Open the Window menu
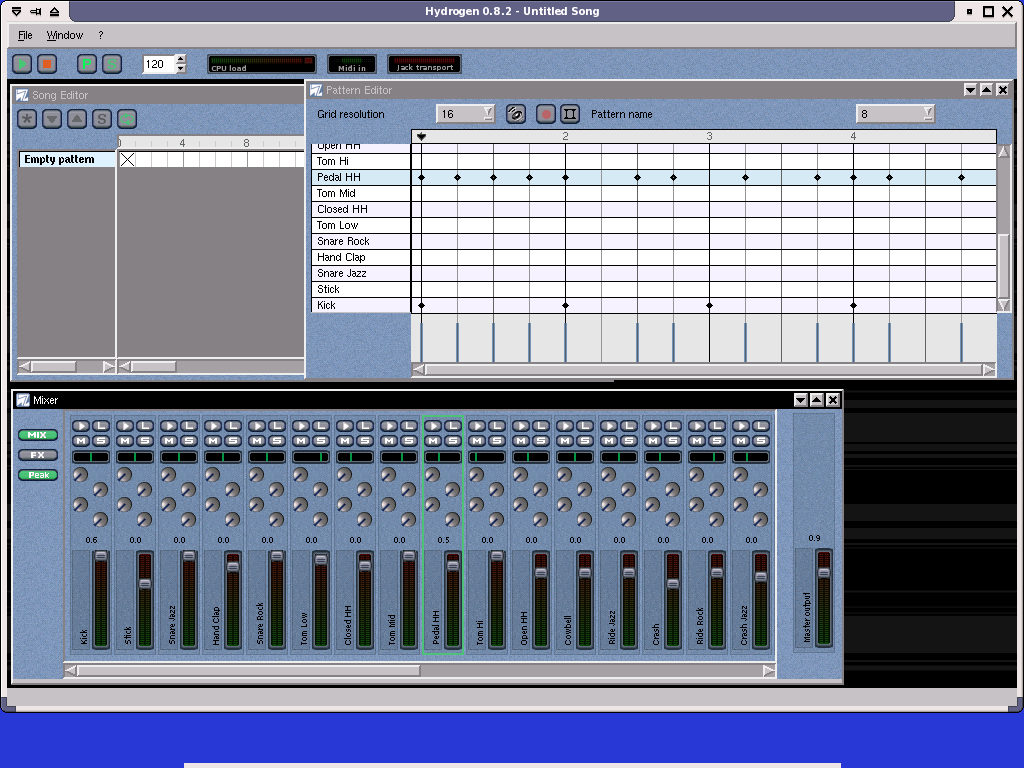This screenshot has height=768, width=1024. 65,35
